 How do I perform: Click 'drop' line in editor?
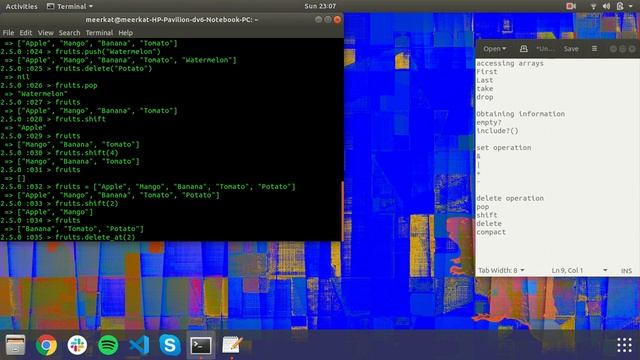point(484,97)
